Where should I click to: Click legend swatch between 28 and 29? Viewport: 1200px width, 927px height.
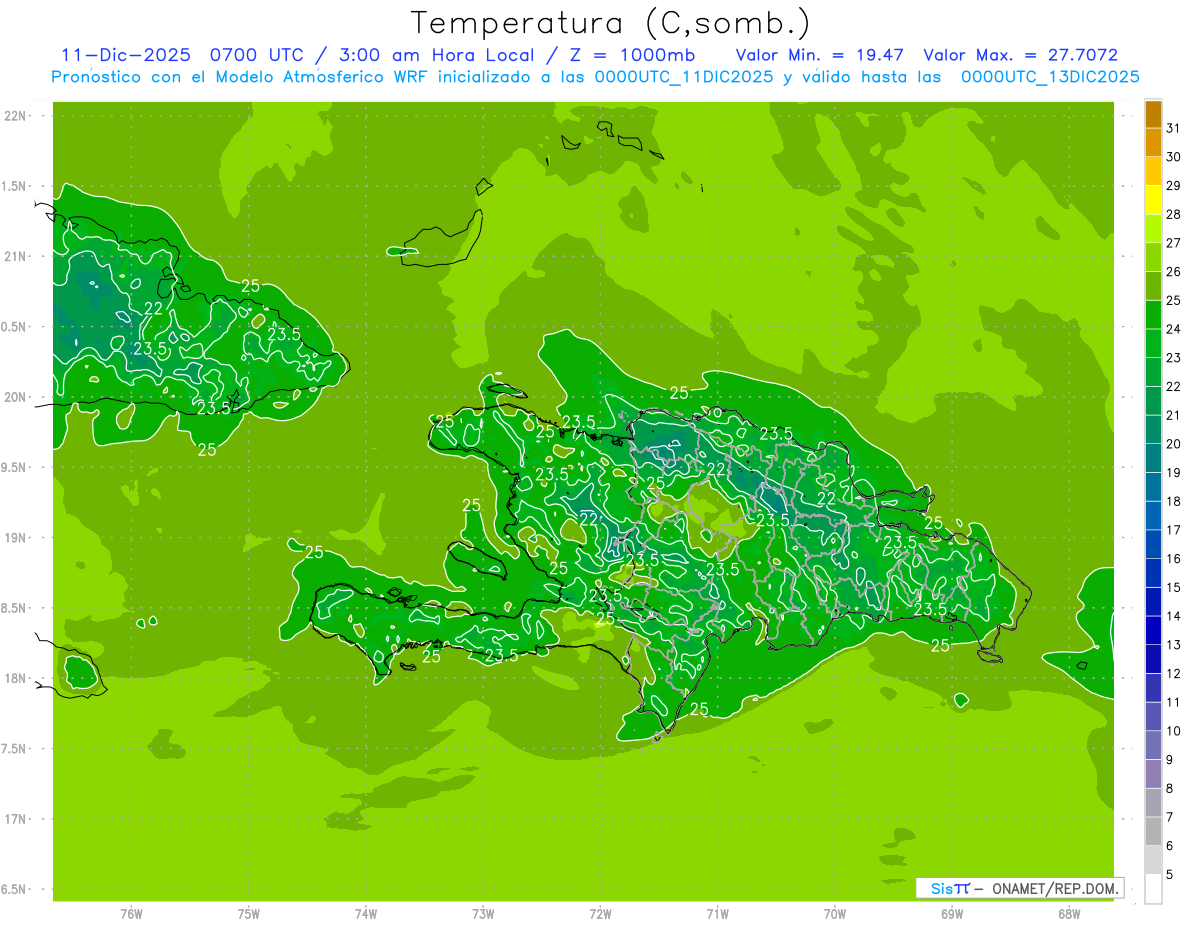coord(1153,200)
